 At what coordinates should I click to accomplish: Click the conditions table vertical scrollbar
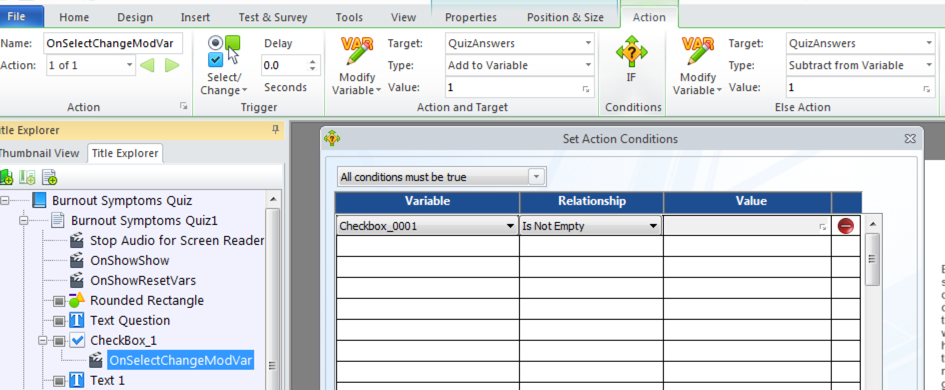coord(871,259)
